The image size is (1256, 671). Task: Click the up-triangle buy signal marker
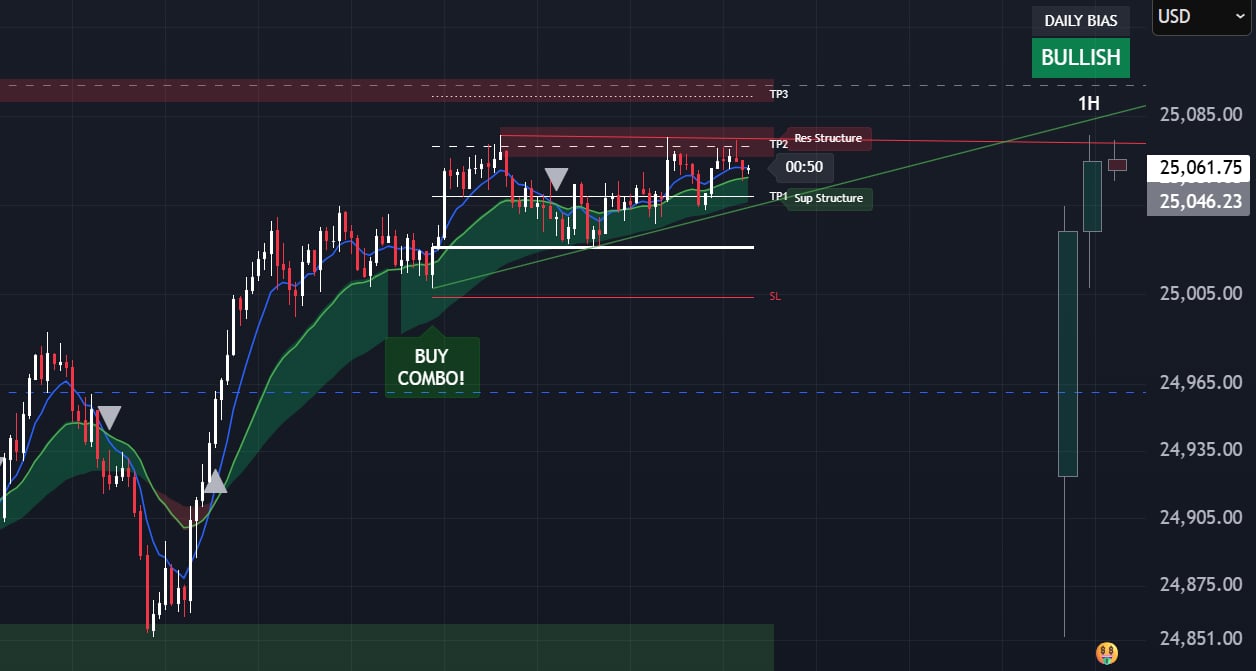tap(215, 481)
